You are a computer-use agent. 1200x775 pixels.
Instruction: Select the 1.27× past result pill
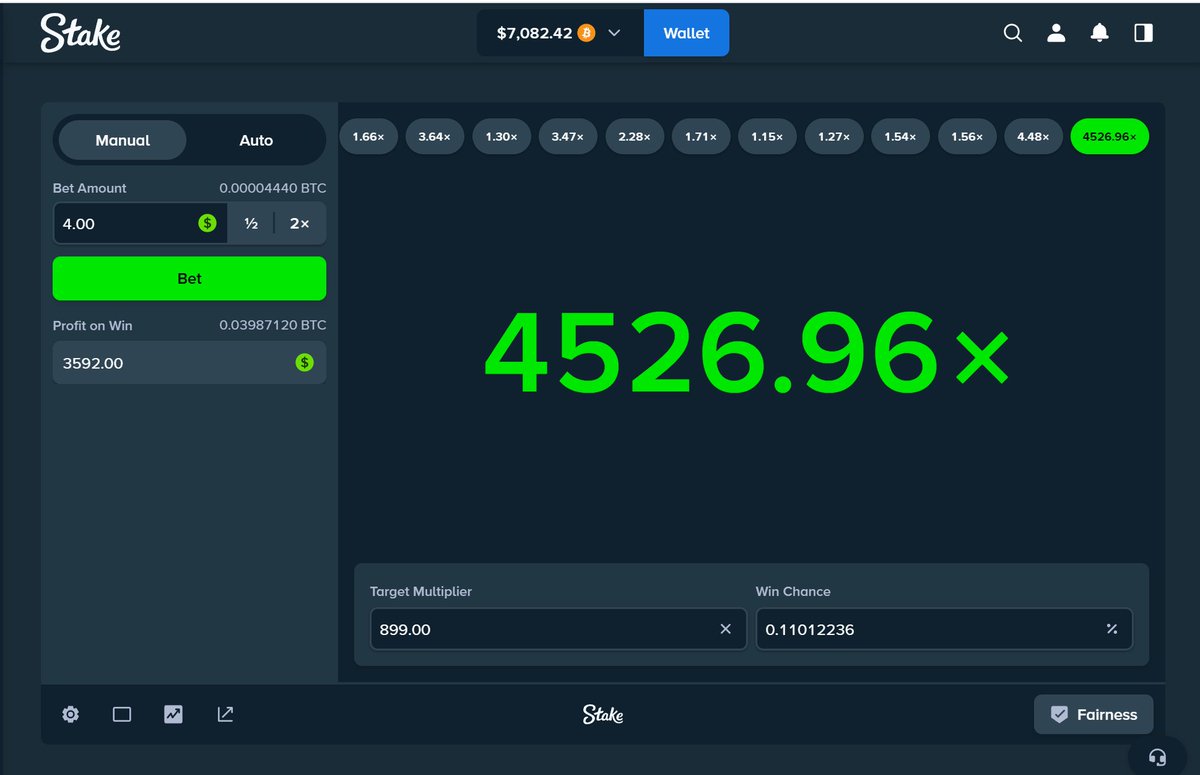click(834, 136)
